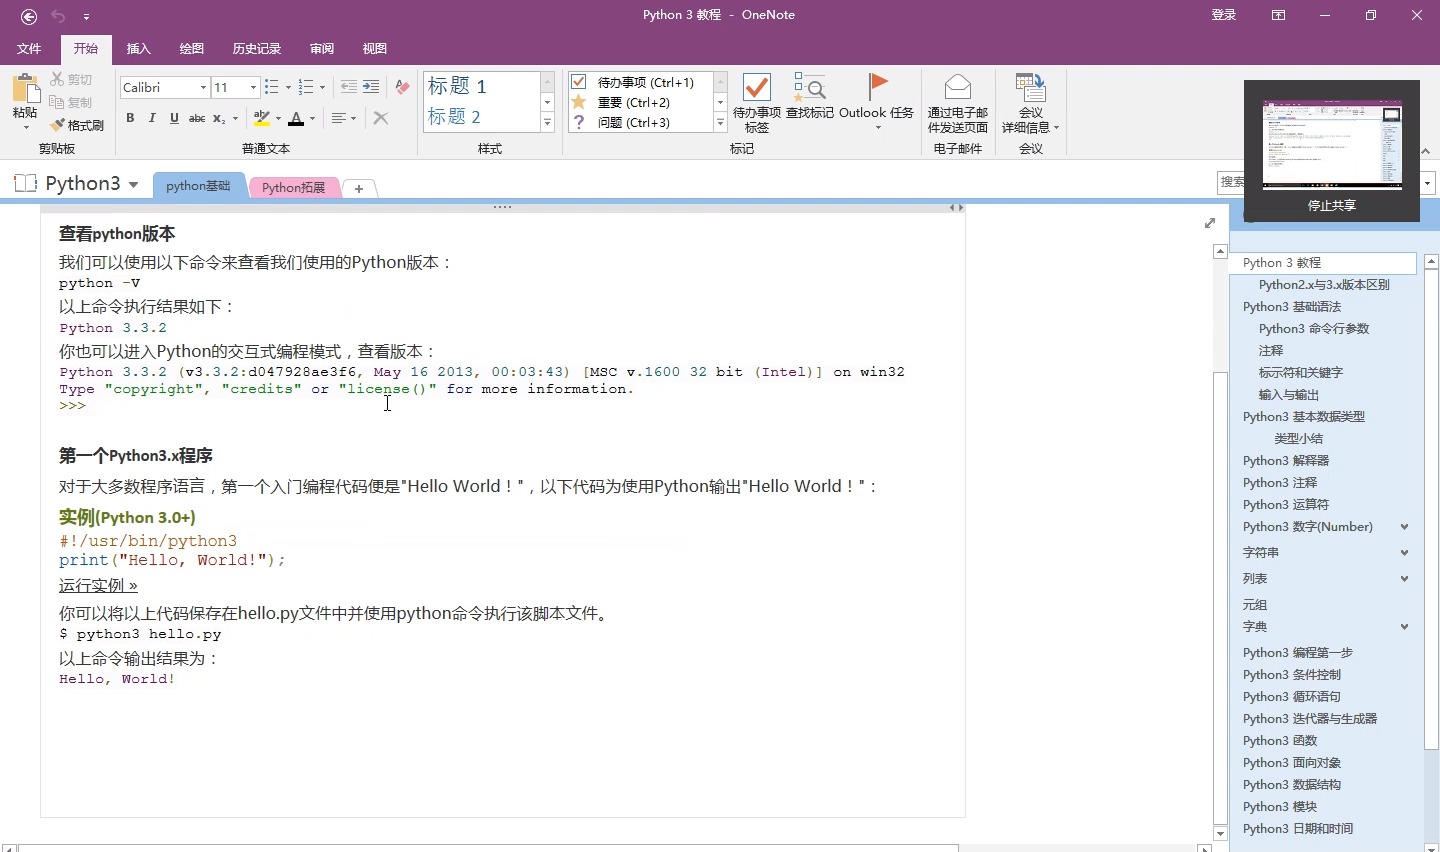The width and height of the screenshot is (1440, 852).
Task: Expand the Tags gallery more arrow
Action: pyautogui.click(x=720, y=123)
